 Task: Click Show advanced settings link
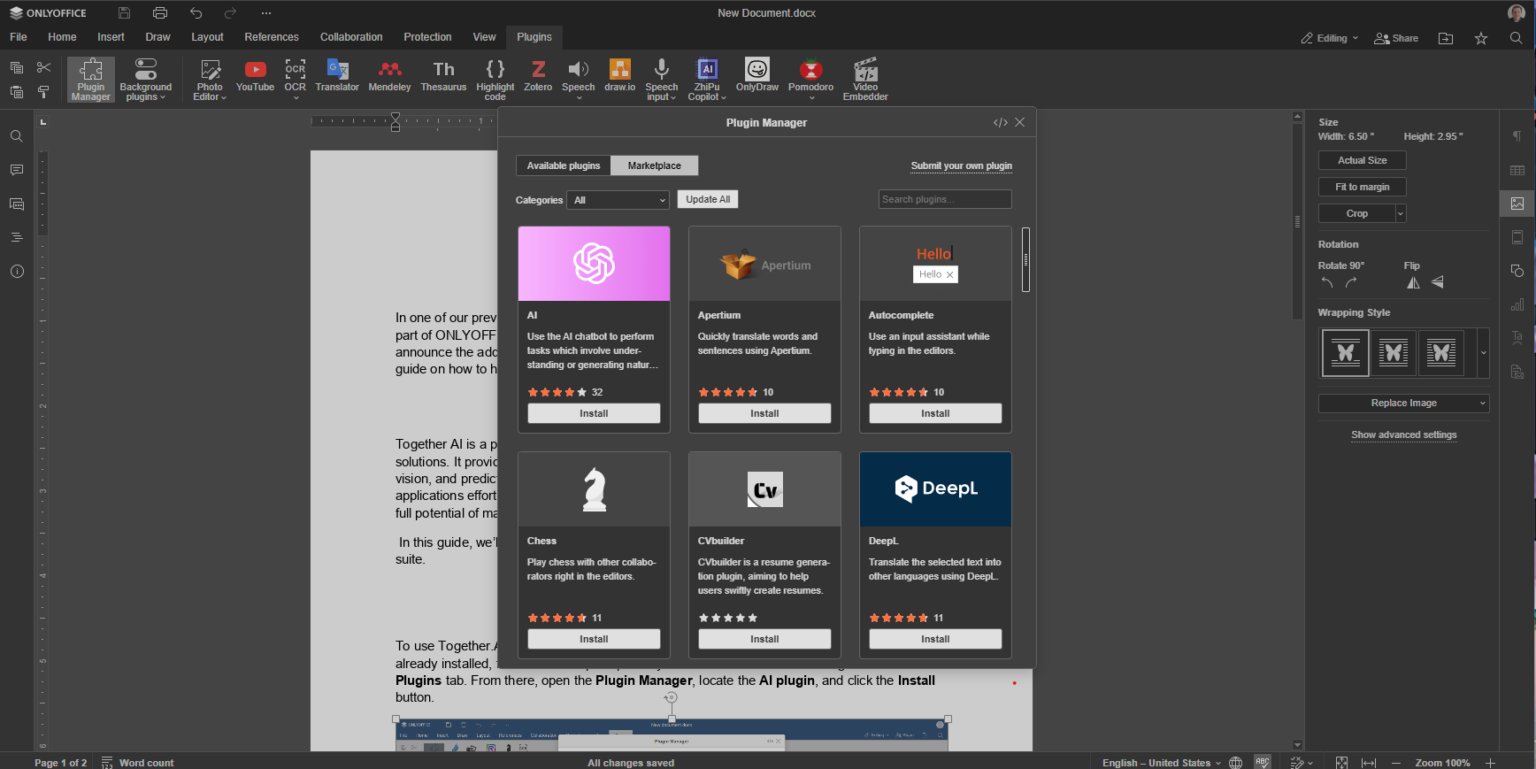tap(1404, 435)
